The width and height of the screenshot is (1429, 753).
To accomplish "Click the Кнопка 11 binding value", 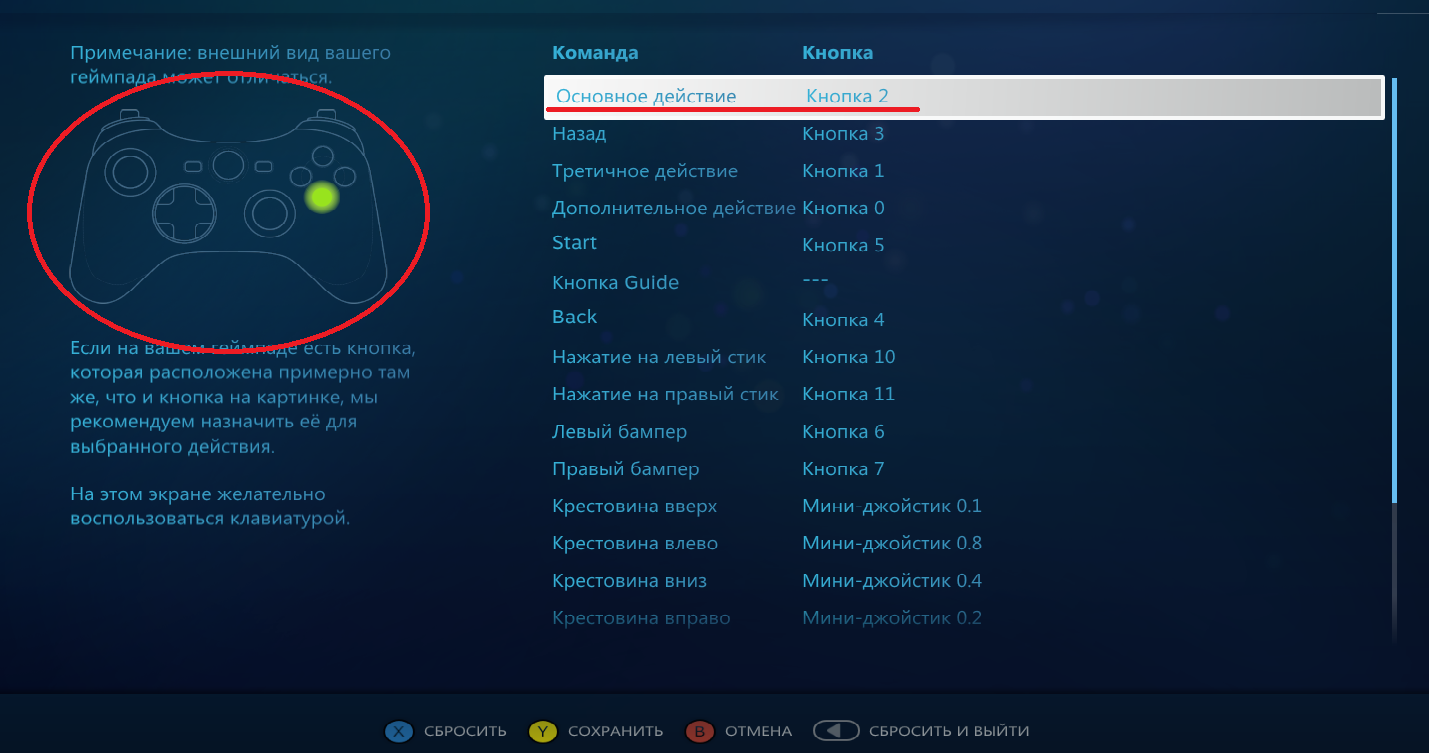I will pos(849,394).
